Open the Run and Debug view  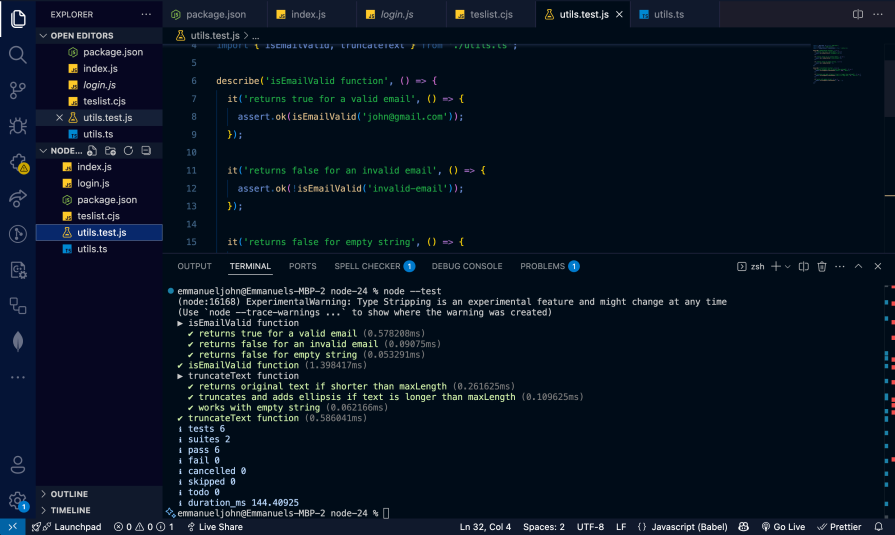point(18,126)
